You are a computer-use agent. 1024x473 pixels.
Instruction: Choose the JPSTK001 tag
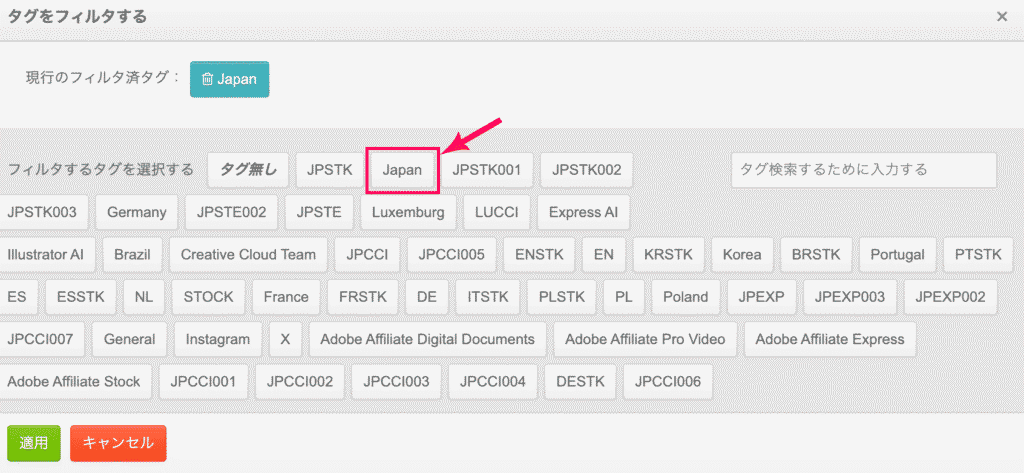[487, 170]
